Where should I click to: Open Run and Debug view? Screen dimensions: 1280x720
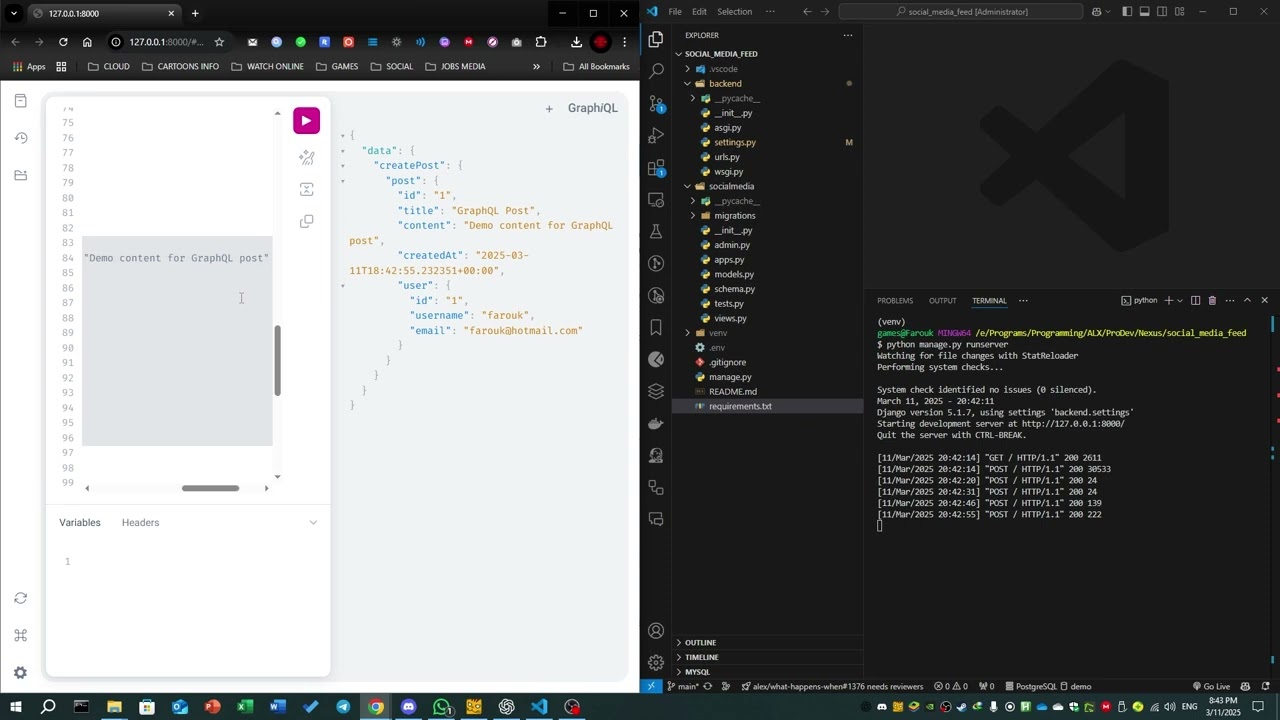pos(656,136)
